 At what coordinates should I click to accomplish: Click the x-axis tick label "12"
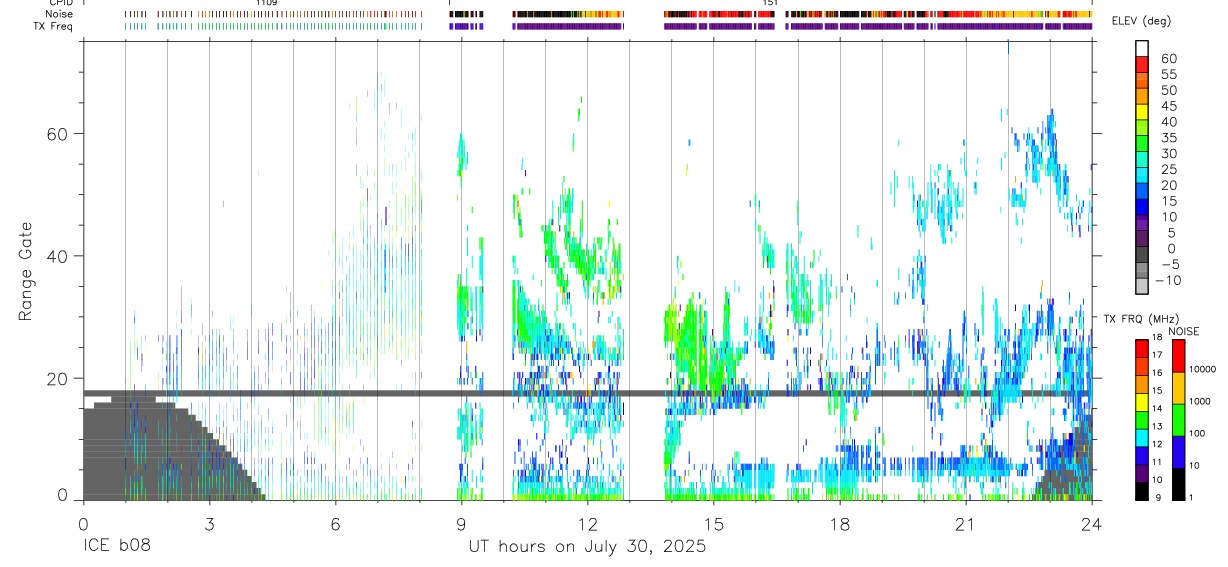point(587,524)
